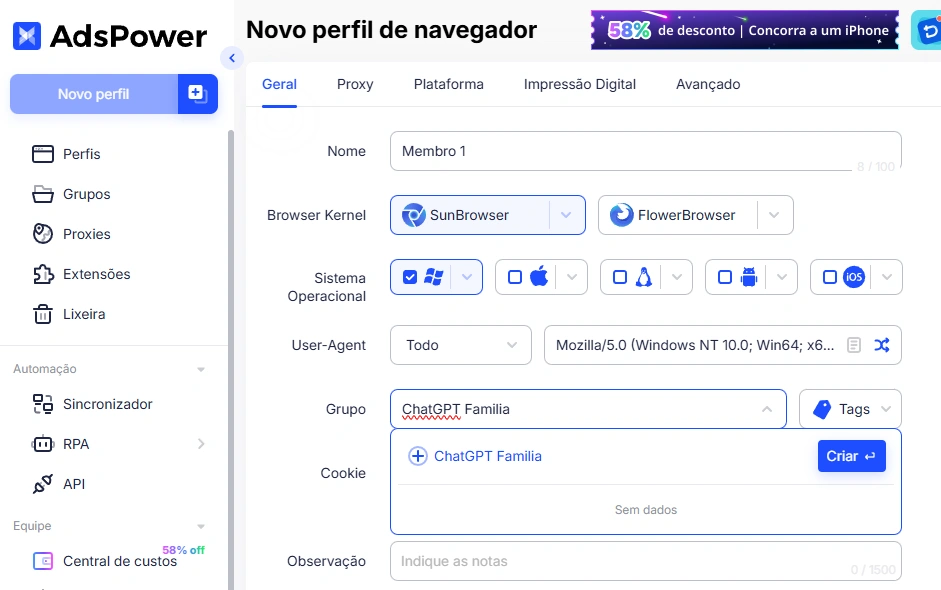This screenshot has width=941, height=590.
Task: Click the Criar button to create the group
Action: [x=851, y=455]
